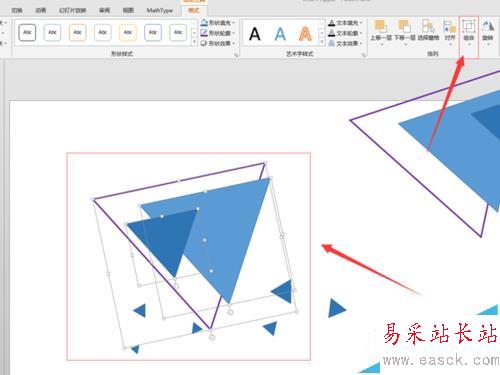This screenshot has width=500, height=375.
Task: Apply the blue WordArt A style
Action: point(280,34)
